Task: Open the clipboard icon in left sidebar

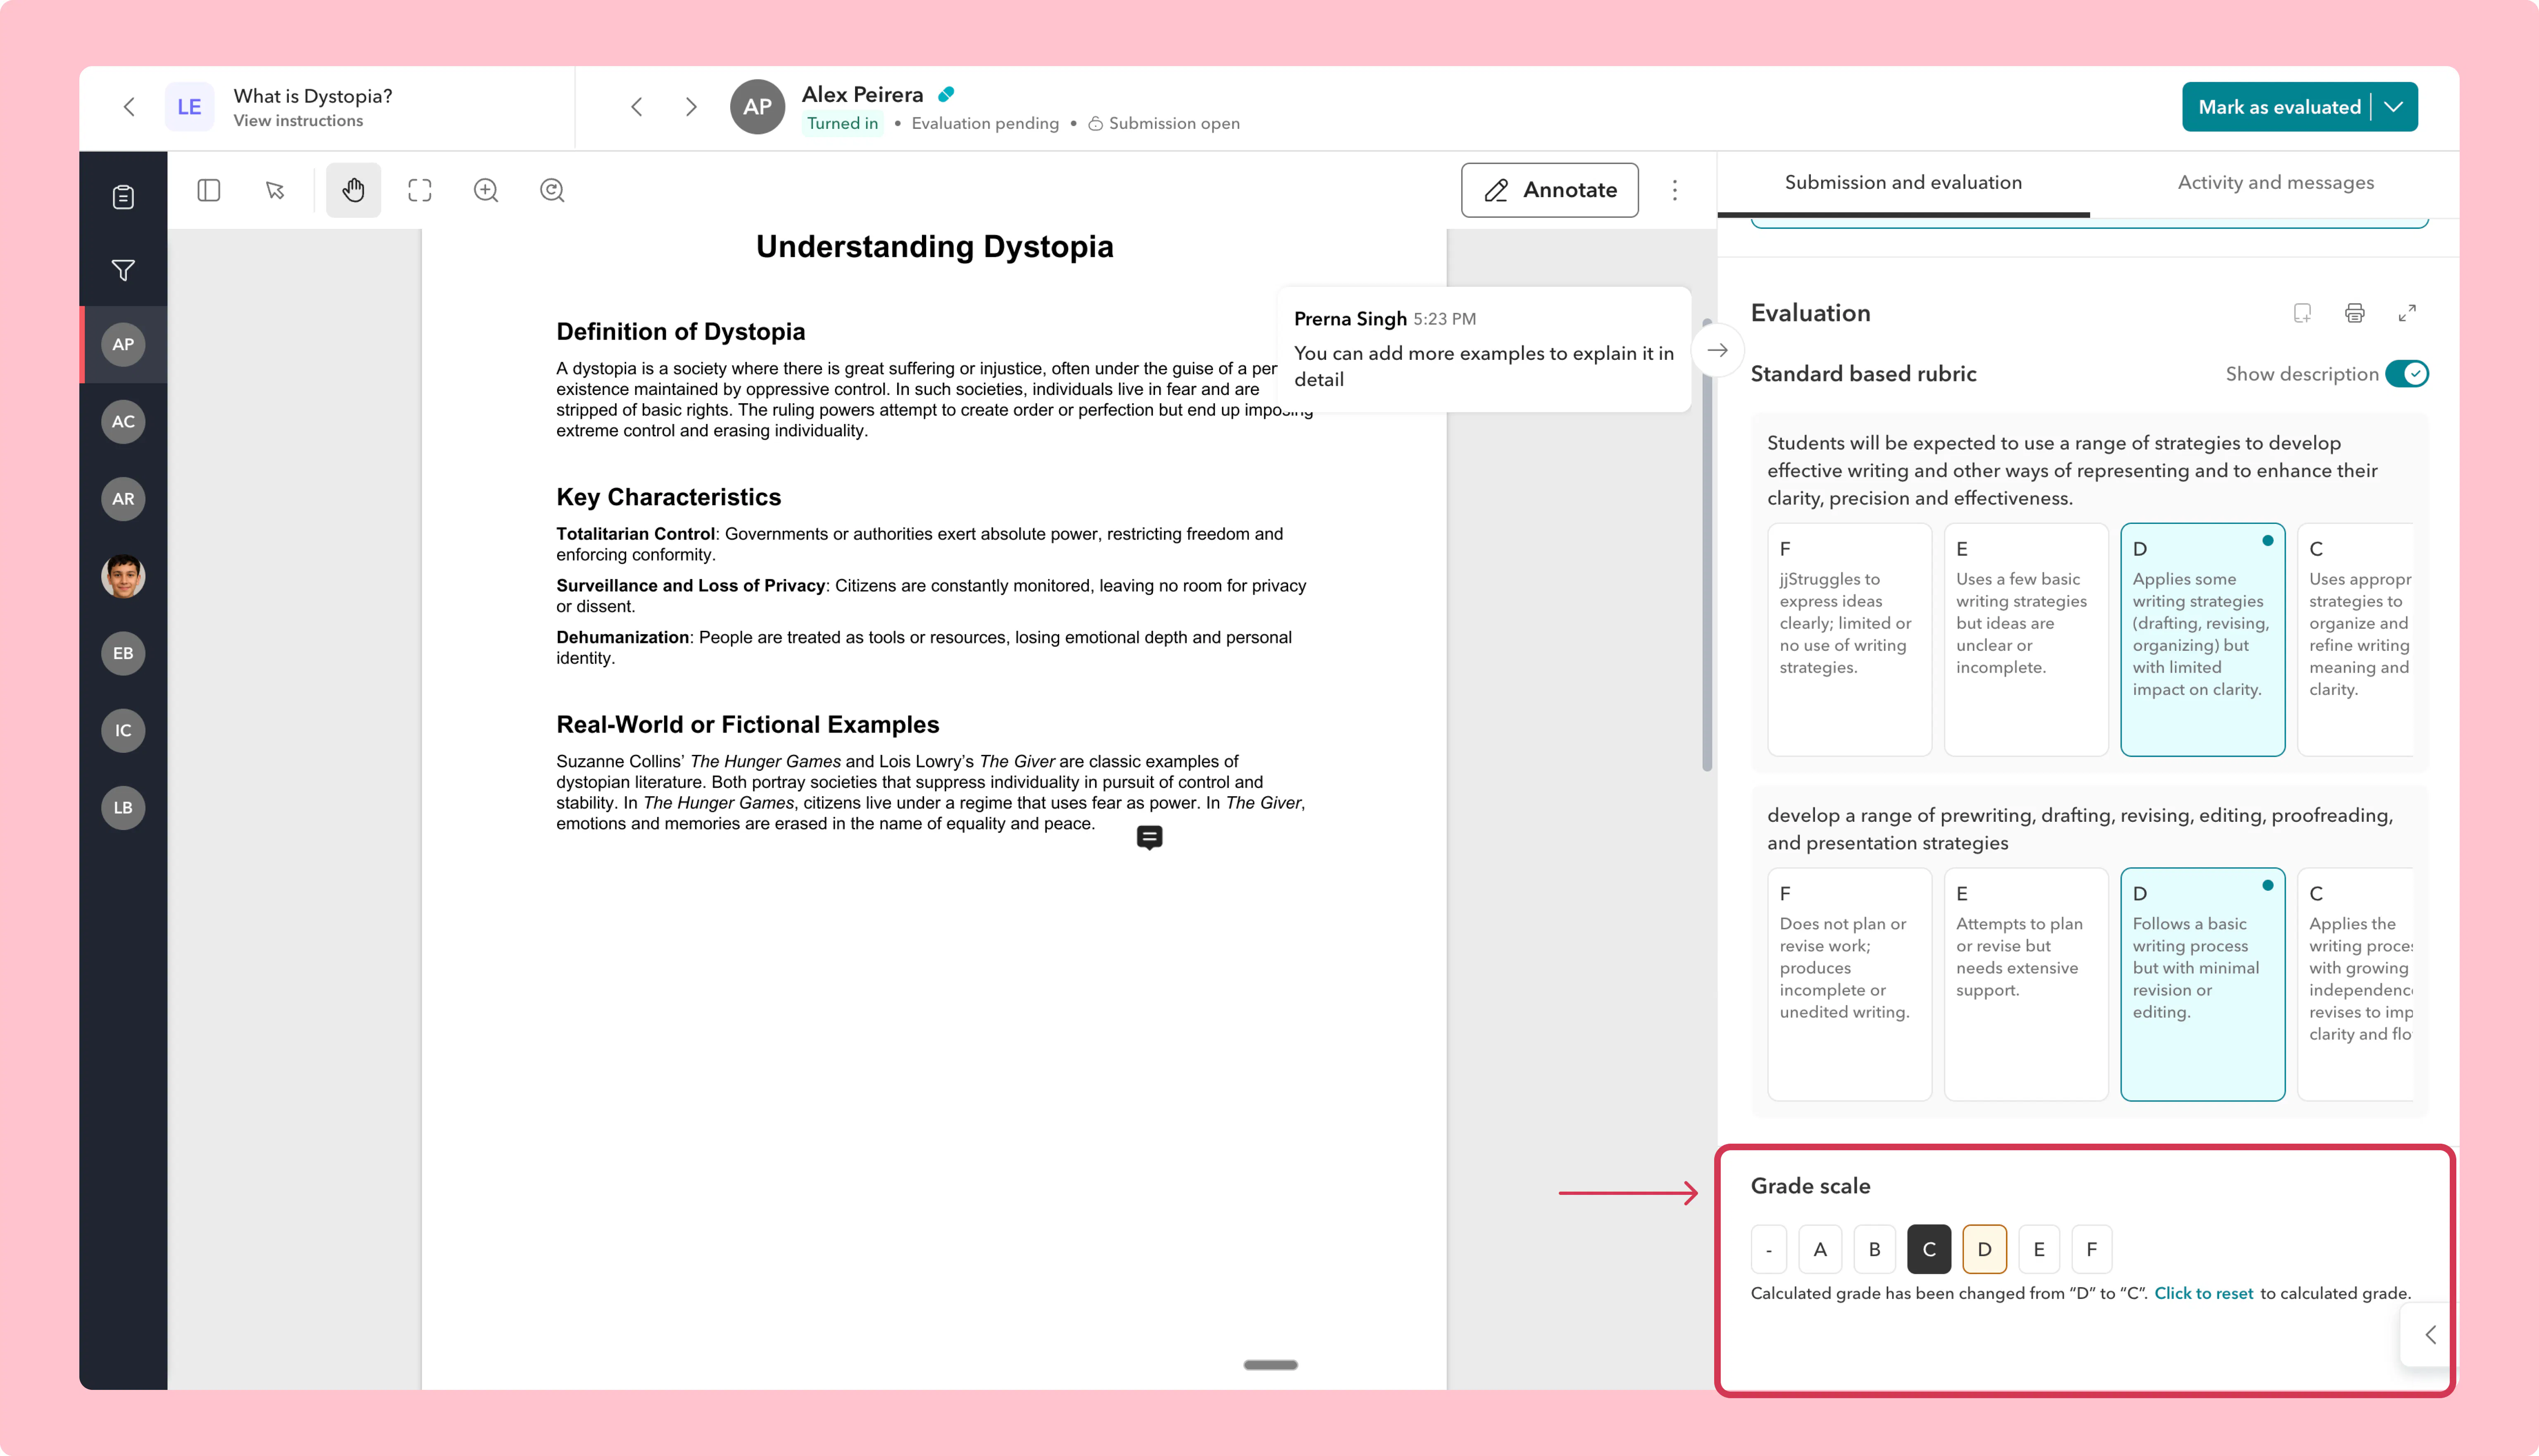Action: click(x=123, y=197)
